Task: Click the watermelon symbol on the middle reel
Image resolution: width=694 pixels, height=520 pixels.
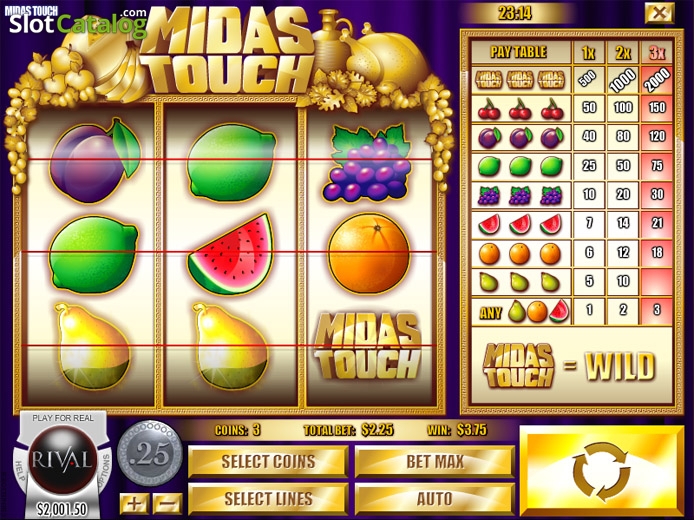Action: pos(231,254)
